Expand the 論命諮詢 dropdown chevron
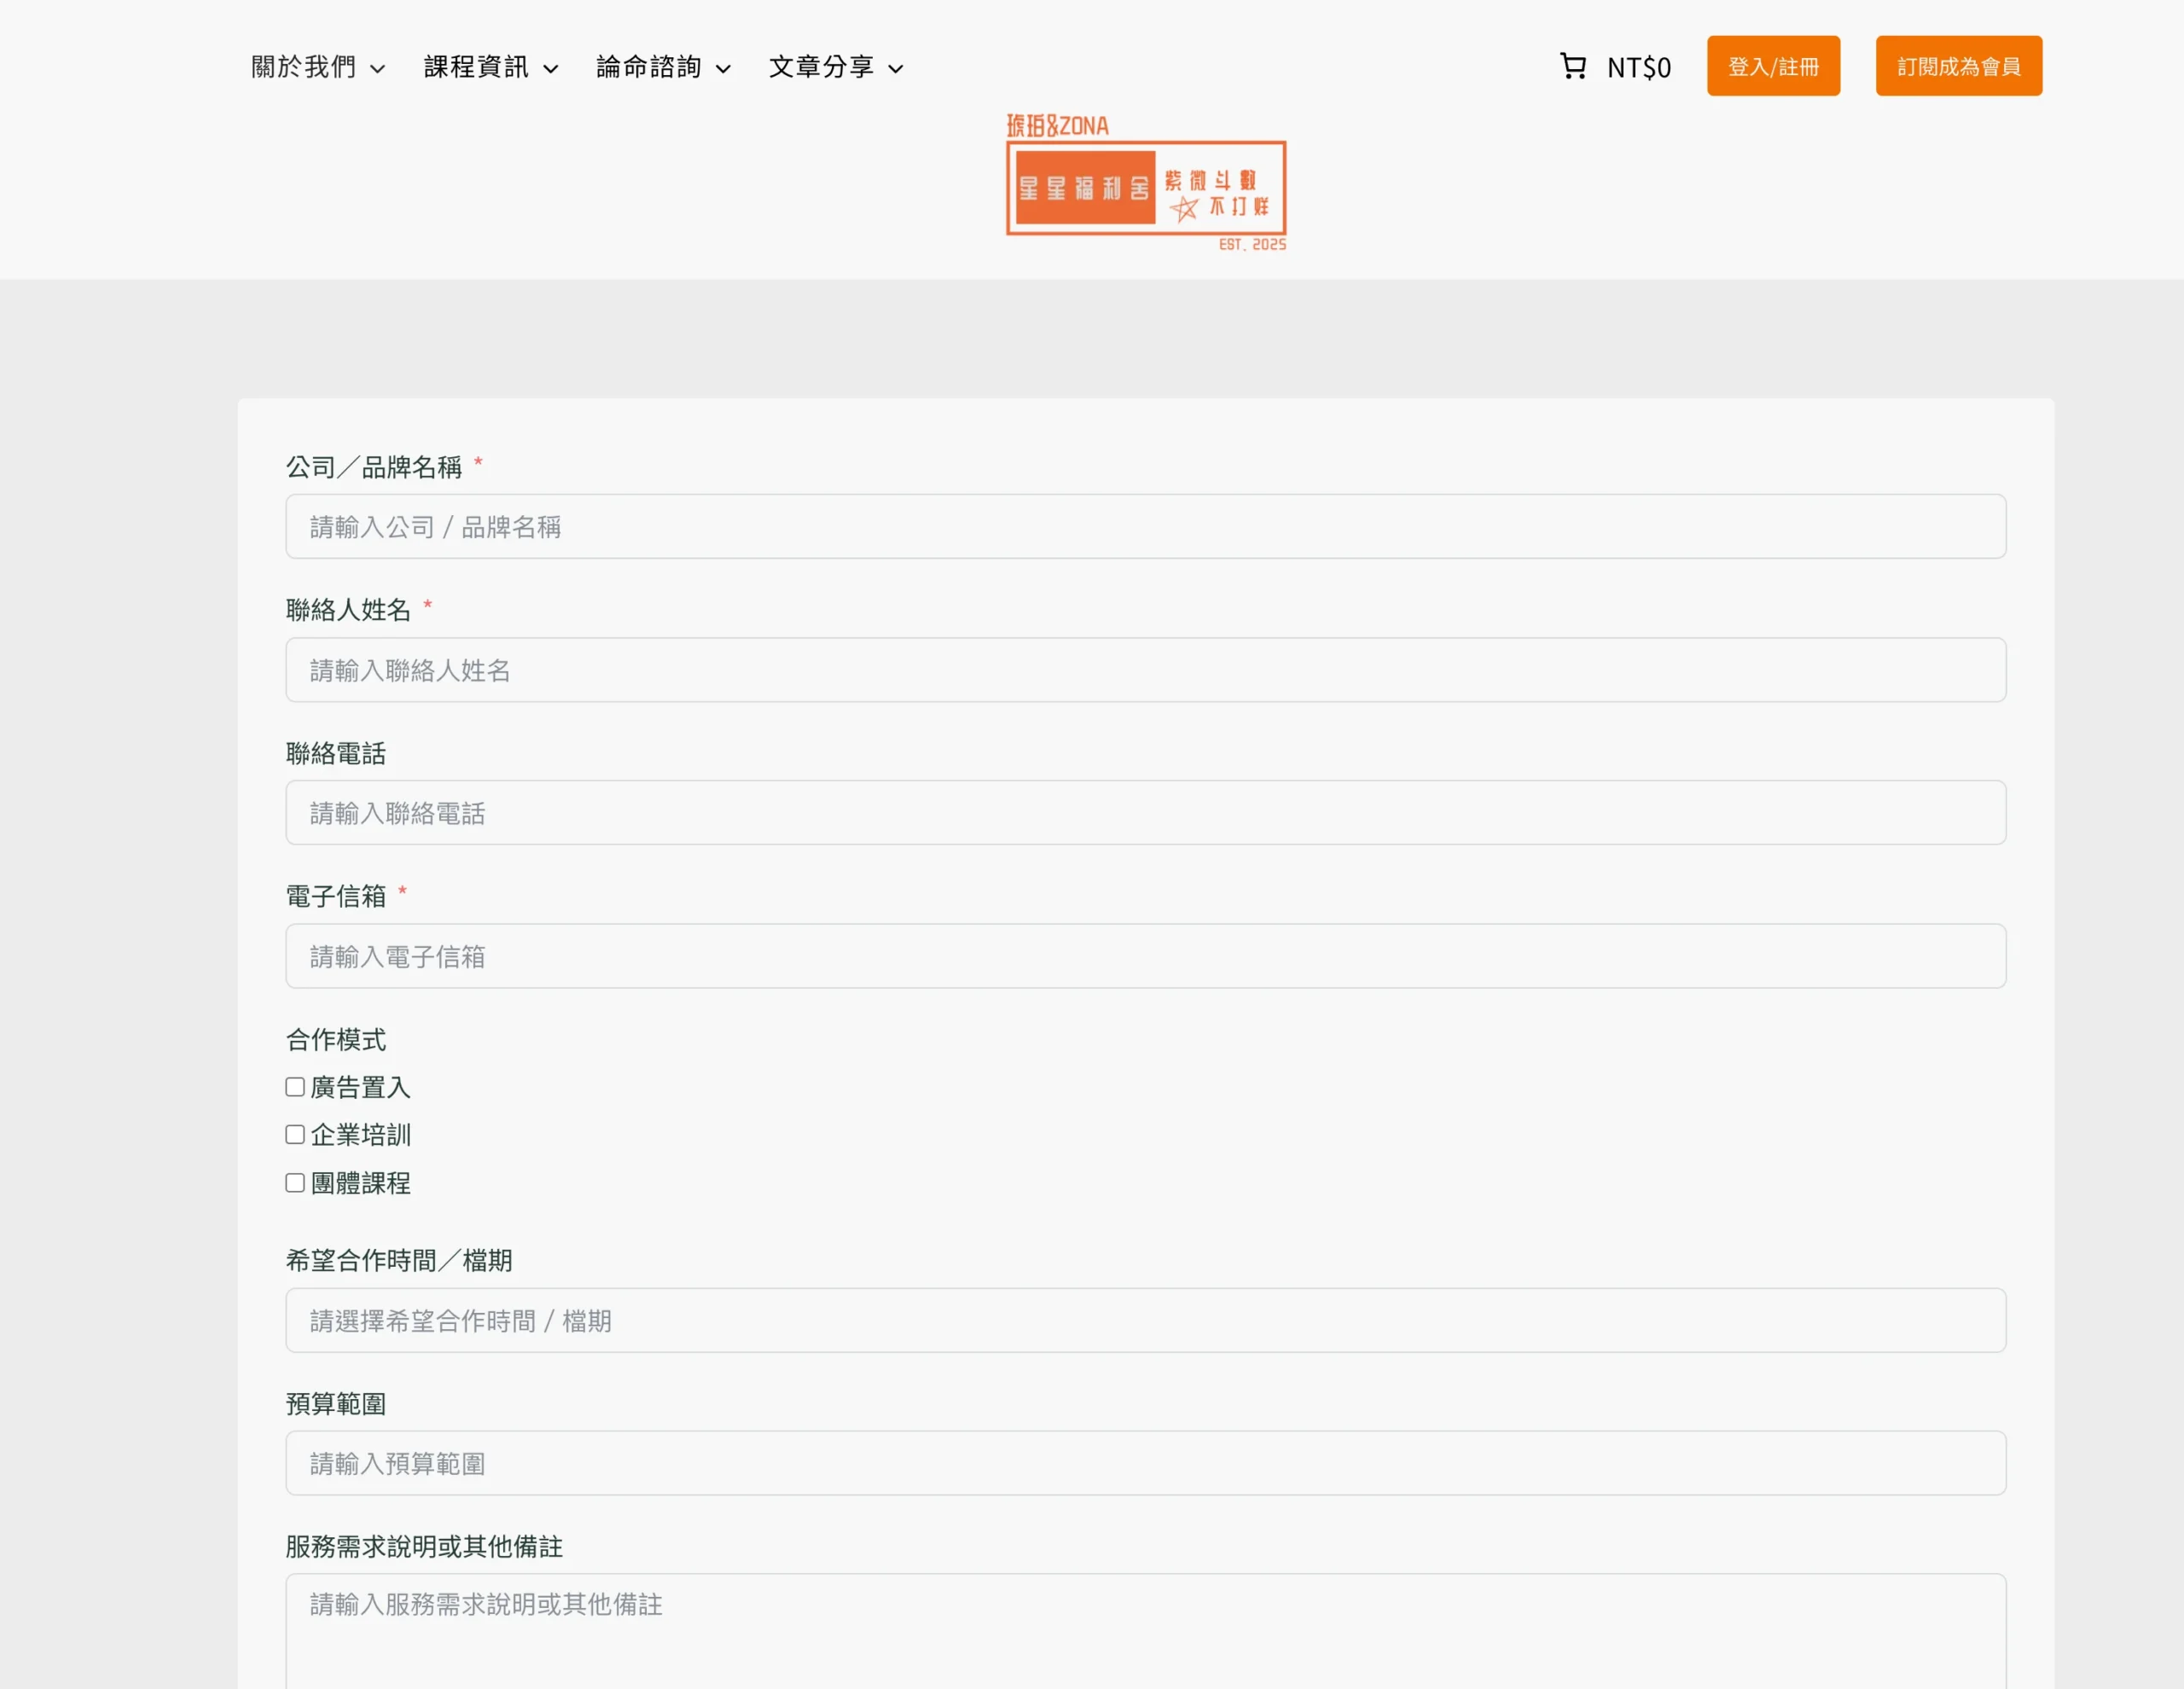This screenshot has width=2184, height=1689. pyautogui.click(x=723, y=69)
